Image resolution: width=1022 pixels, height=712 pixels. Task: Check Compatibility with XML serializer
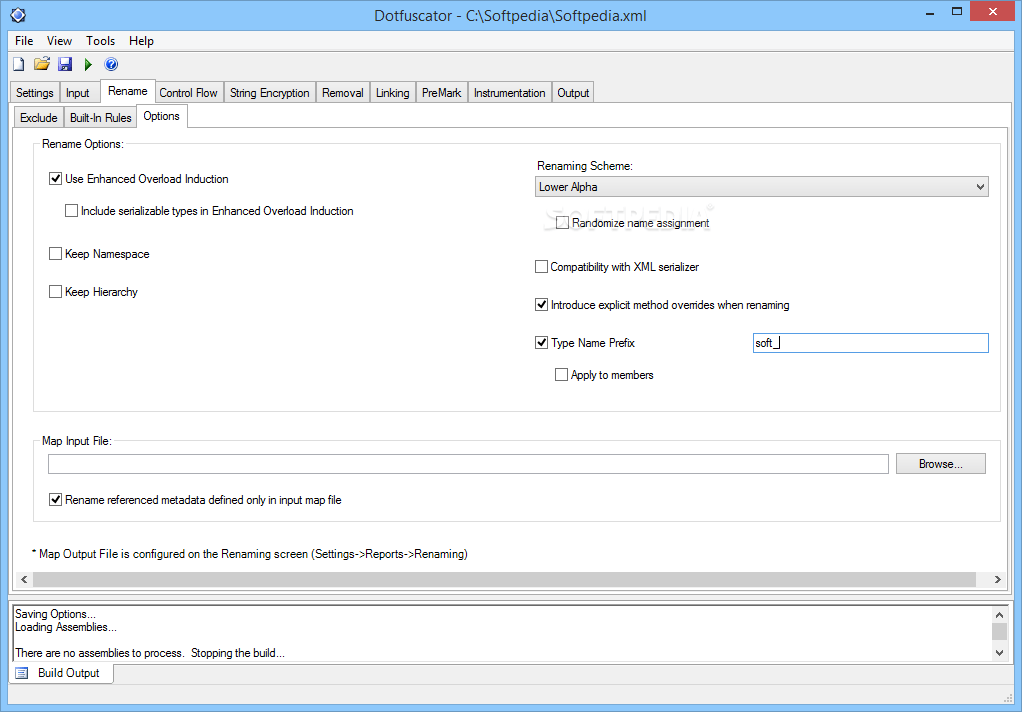(541, 266)
